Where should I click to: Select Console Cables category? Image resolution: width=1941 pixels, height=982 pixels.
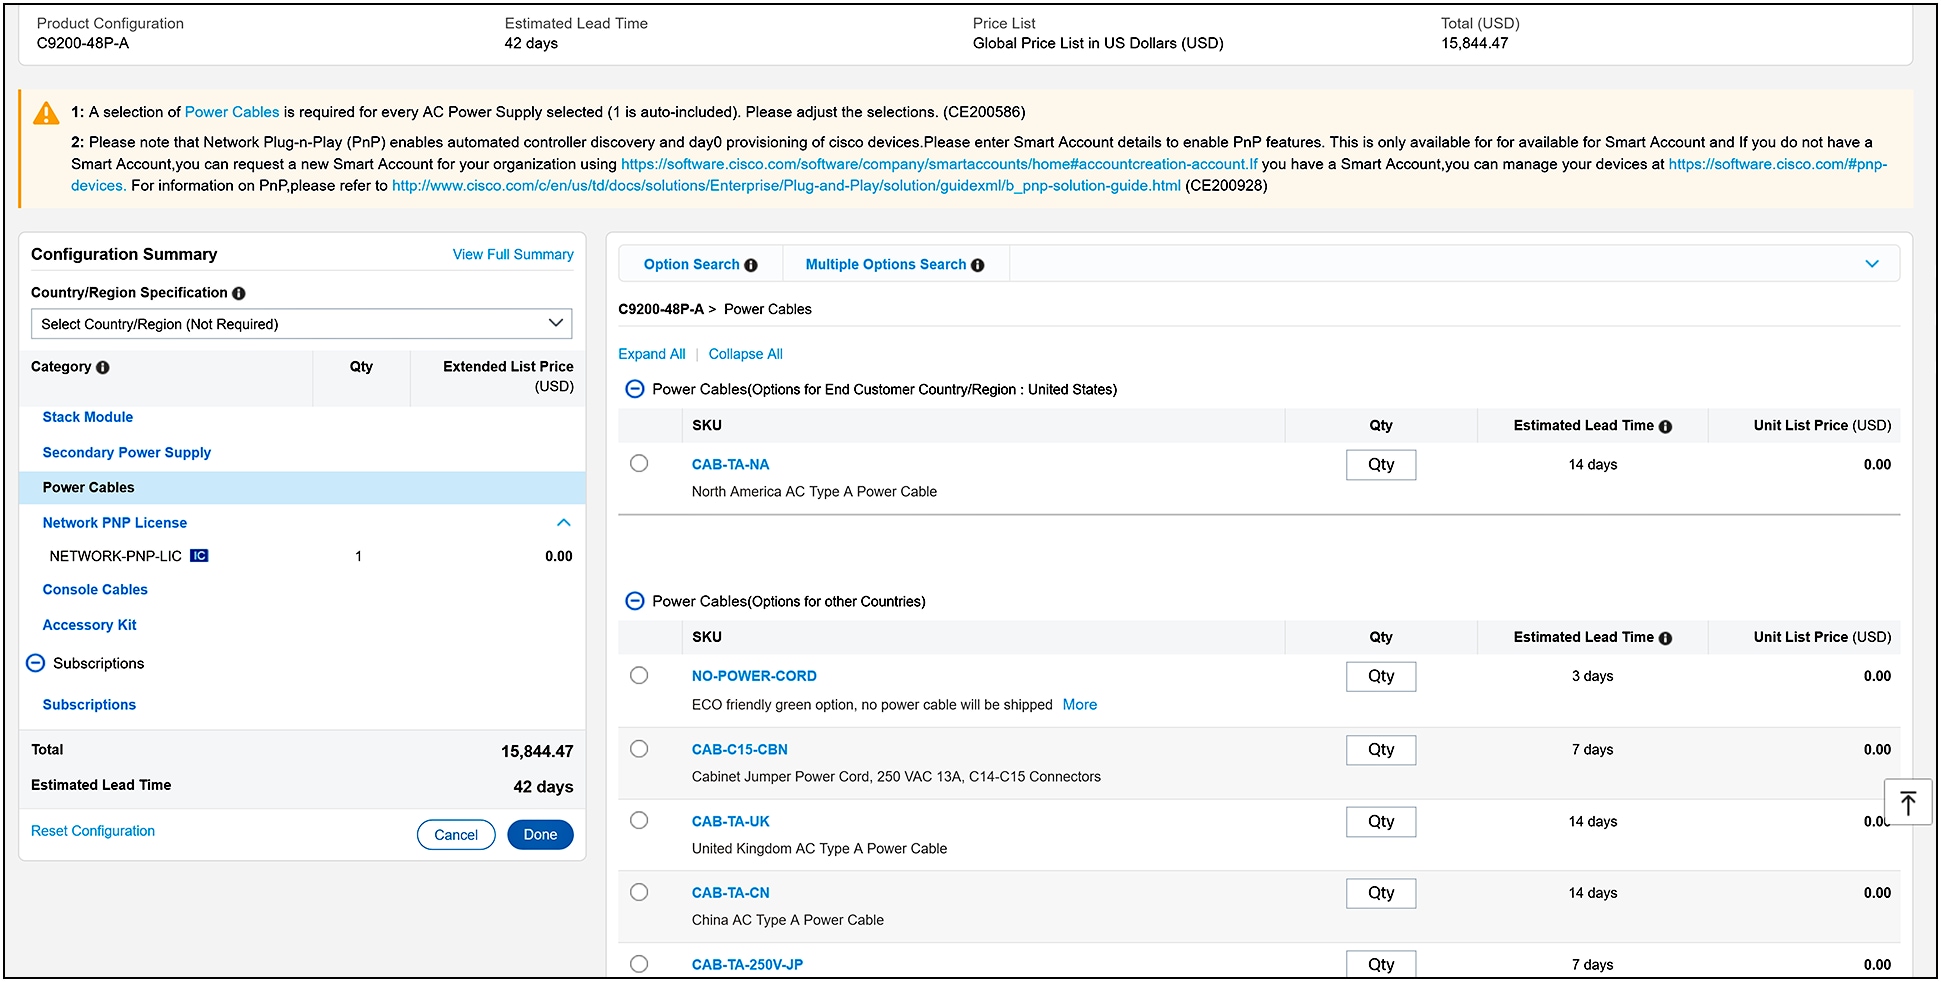tap(95, 590)
